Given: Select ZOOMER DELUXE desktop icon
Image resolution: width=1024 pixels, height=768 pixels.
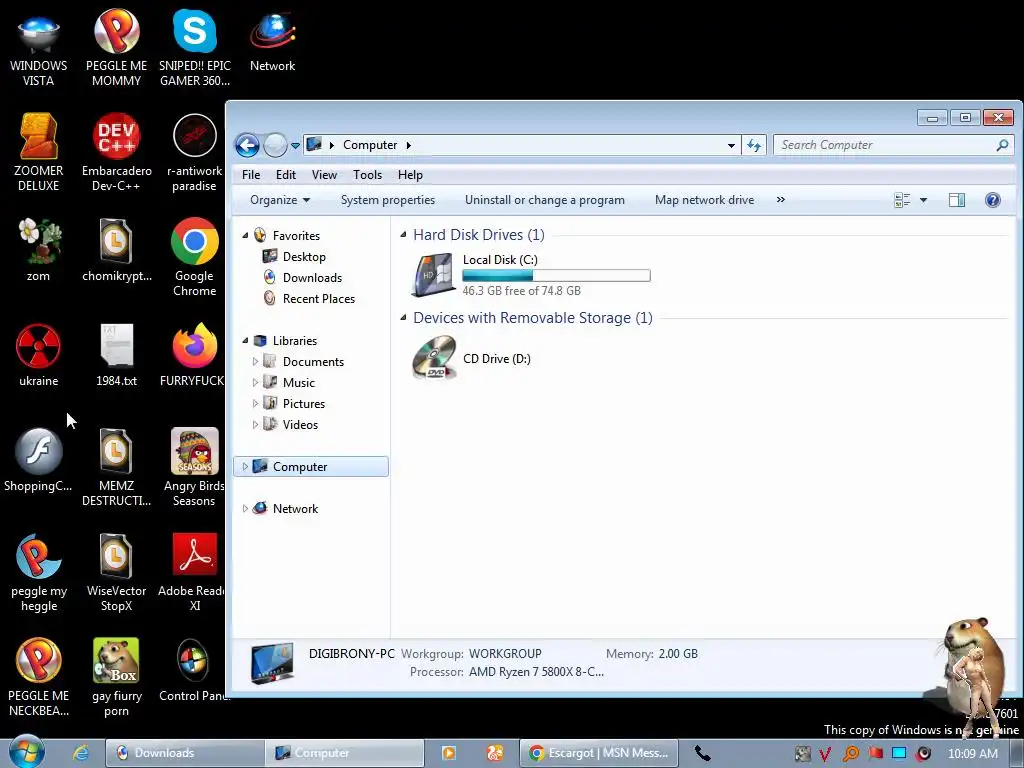Looking at the screenshot, I should click(39, 153).
